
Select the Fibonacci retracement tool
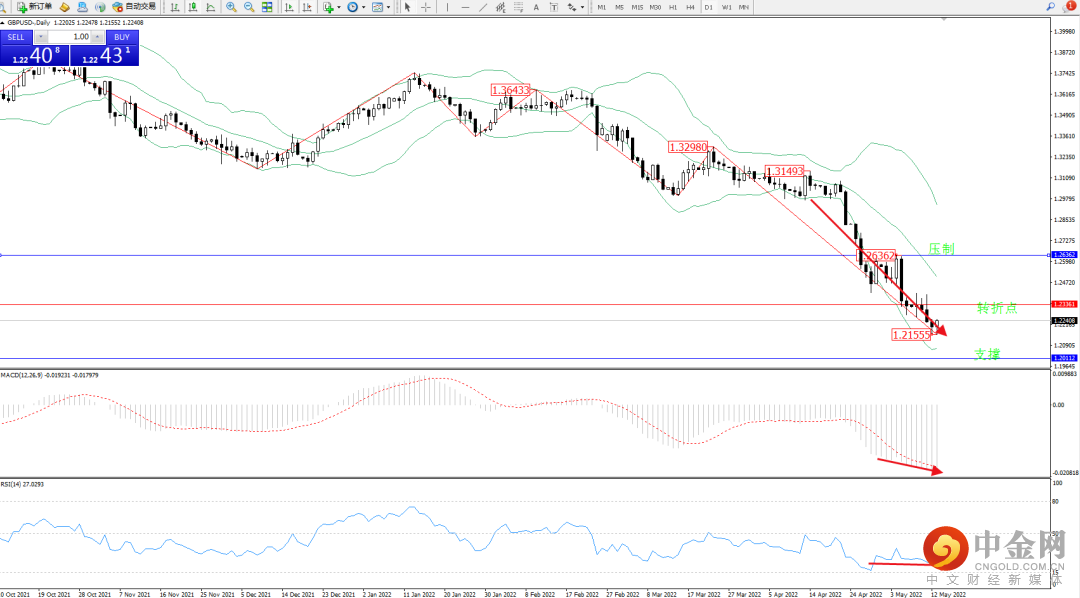(519, 7)
